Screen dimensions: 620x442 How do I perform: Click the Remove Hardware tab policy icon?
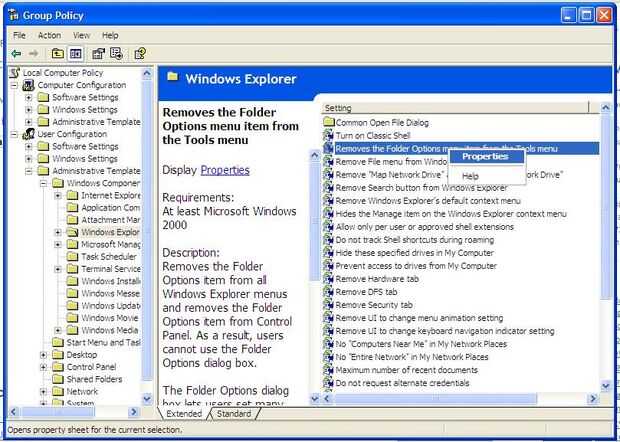click(x=328, y=279)
